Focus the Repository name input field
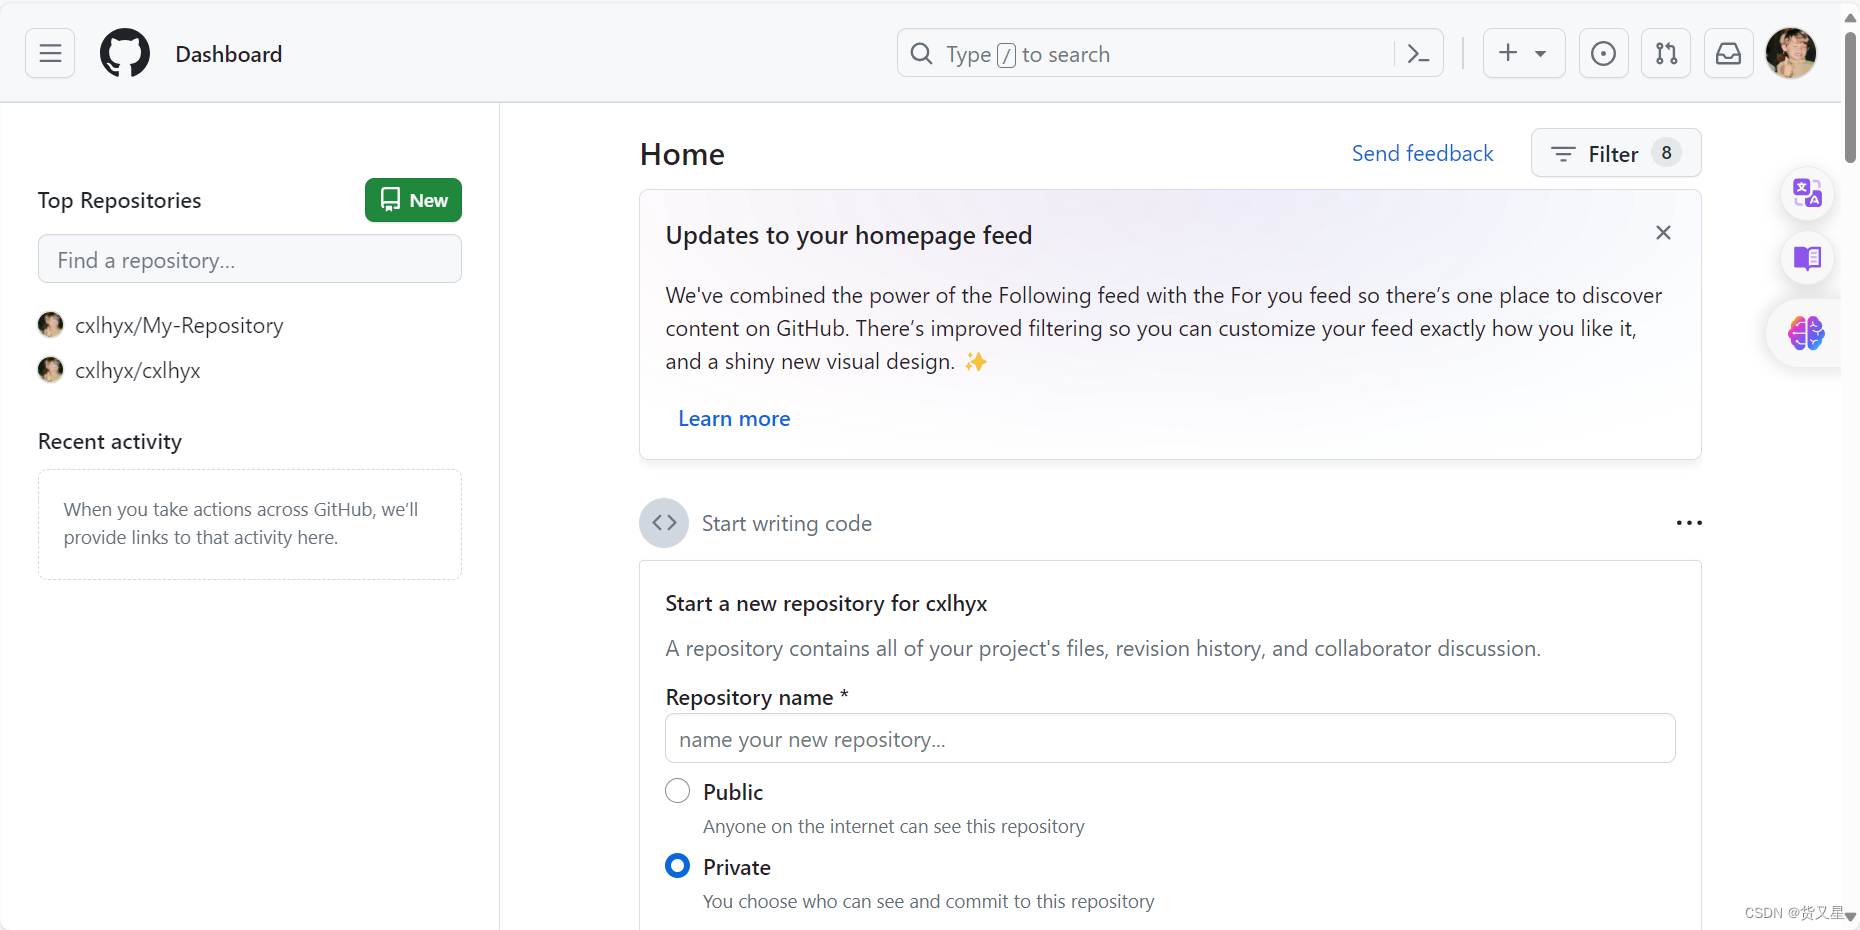Screen dimensions: 1860x930 pos(1170,739)
